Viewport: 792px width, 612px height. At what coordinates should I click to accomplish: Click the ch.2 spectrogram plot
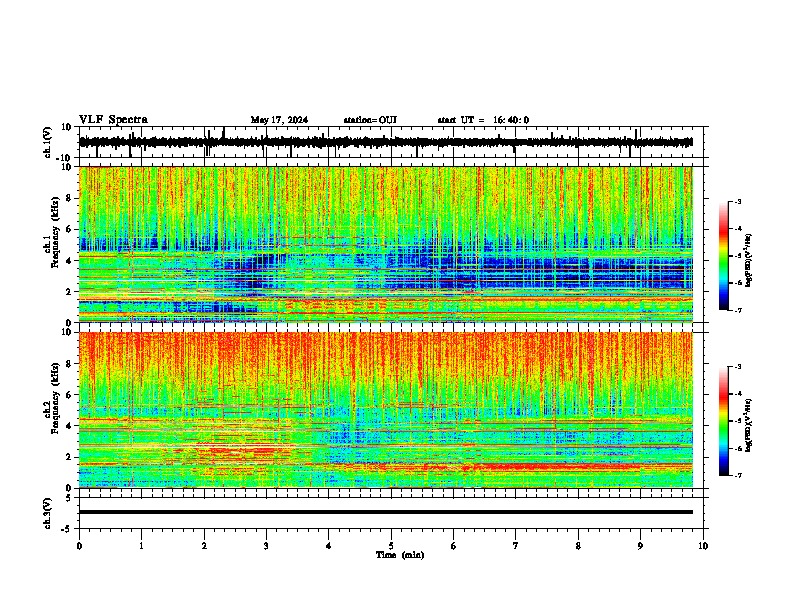coord(385,410)
